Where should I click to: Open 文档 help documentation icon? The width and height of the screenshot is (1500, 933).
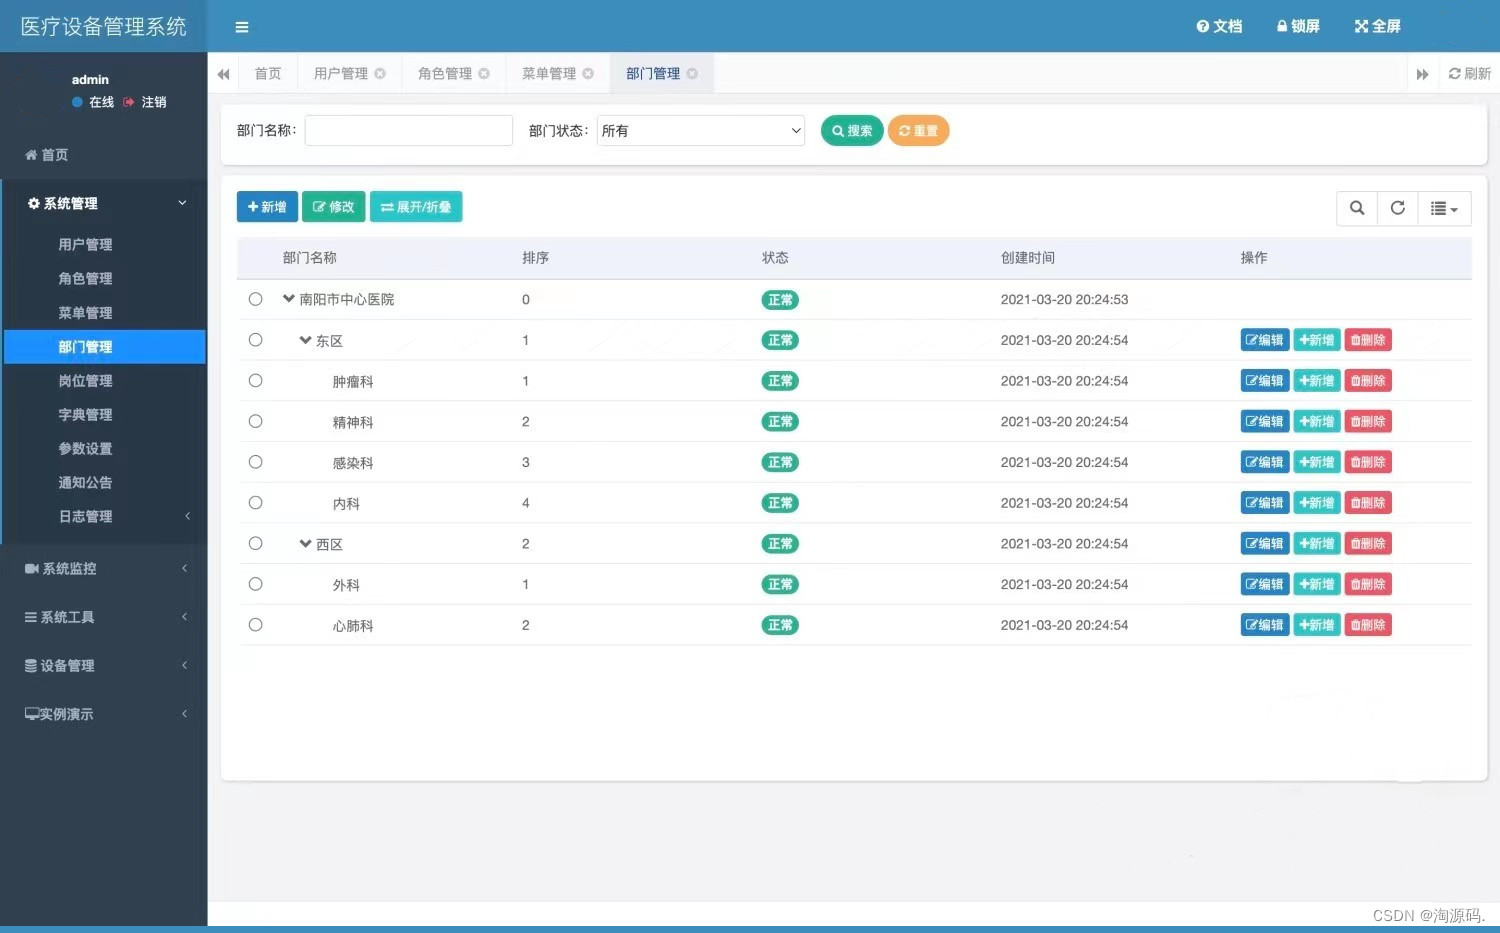1219,26
